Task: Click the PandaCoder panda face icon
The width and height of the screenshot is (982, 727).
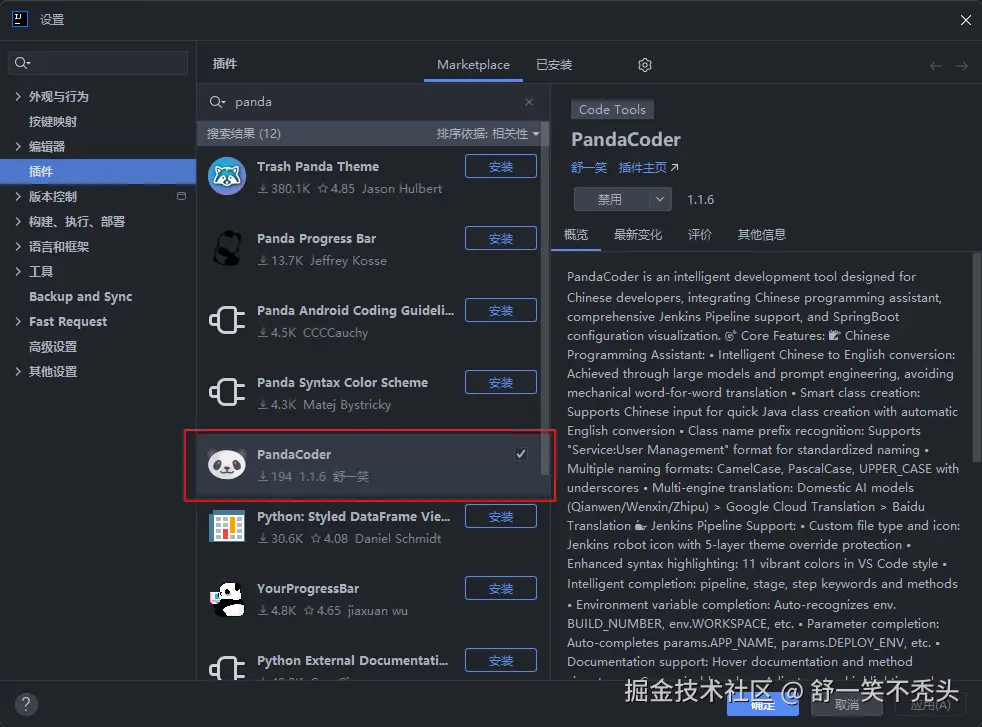Action: click(227, 464)
